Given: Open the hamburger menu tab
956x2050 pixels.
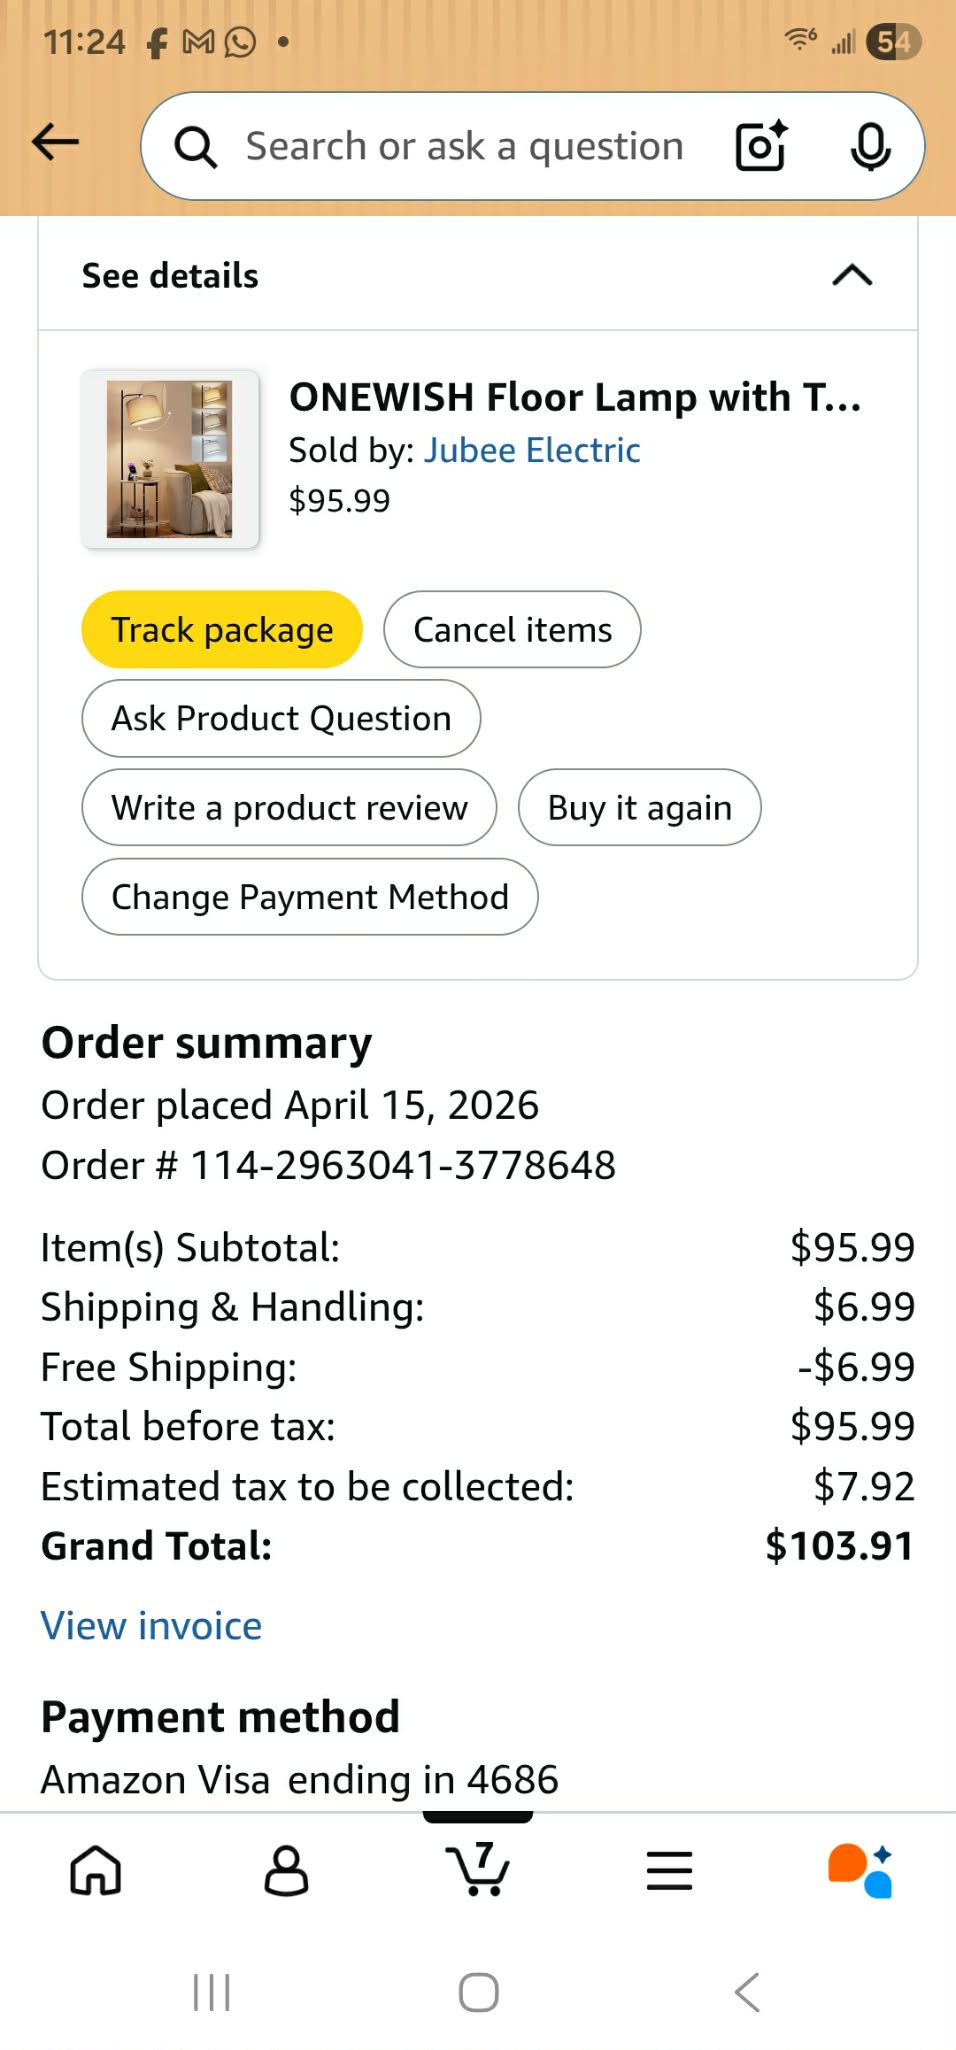Looking at the screenshot, I should tap(669, 1870).
